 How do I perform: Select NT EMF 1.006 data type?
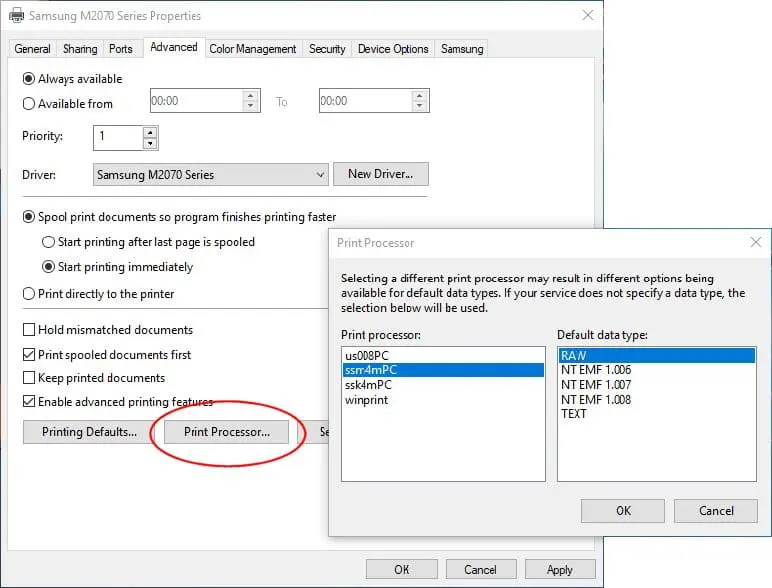tap(657, 370)
